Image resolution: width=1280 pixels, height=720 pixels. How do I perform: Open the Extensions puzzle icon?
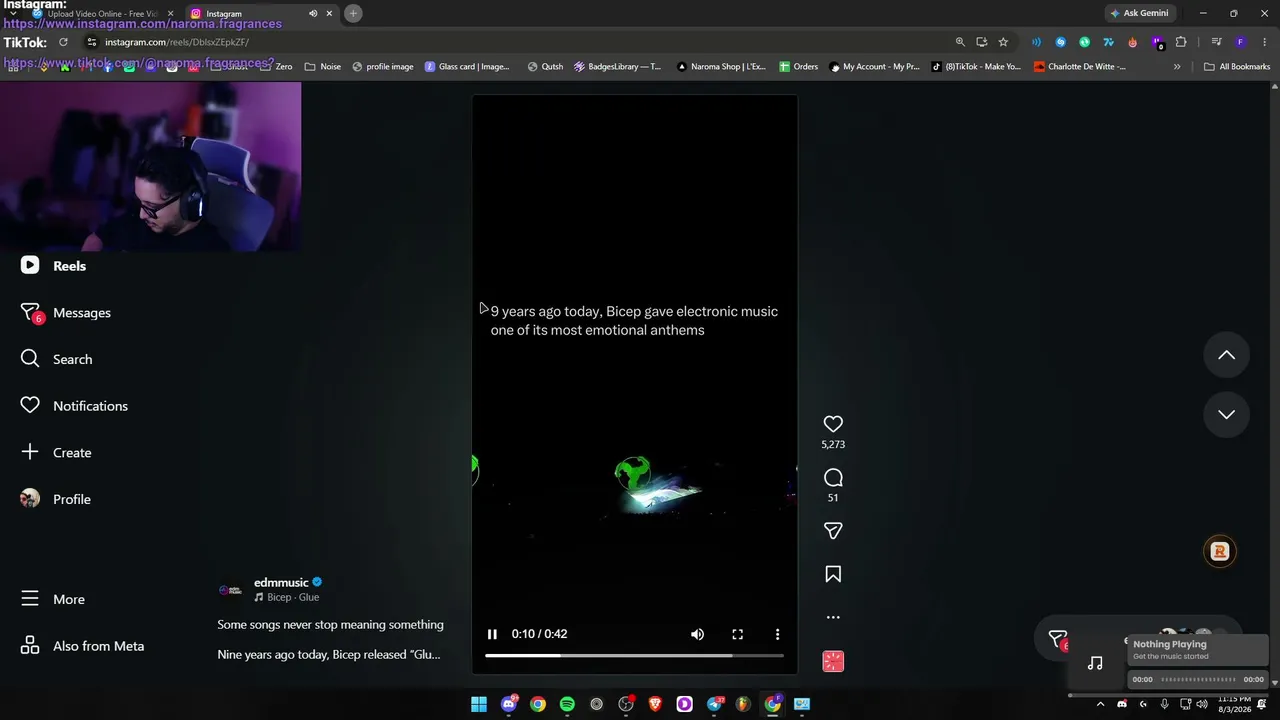tap(1181, 42)
